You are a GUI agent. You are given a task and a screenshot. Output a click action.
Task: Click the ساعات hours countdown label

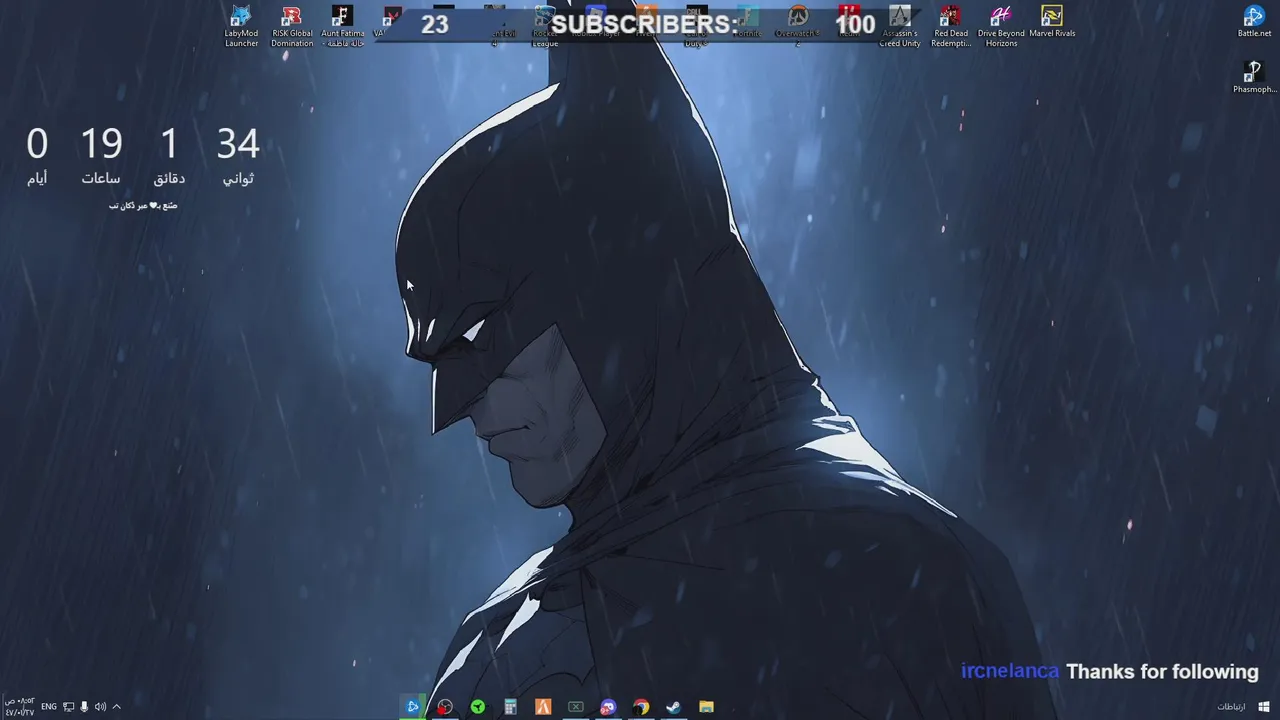(x=101, y=178)
